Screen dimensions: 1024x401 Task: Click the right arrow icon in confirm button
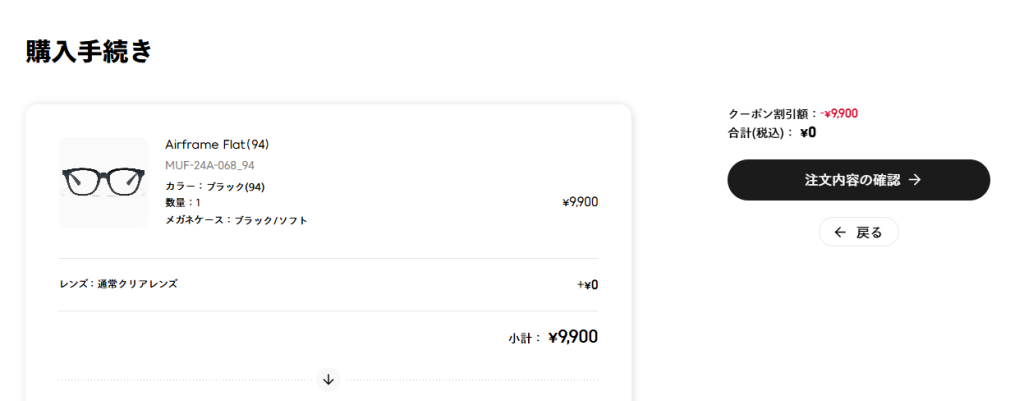coord(915,180)
